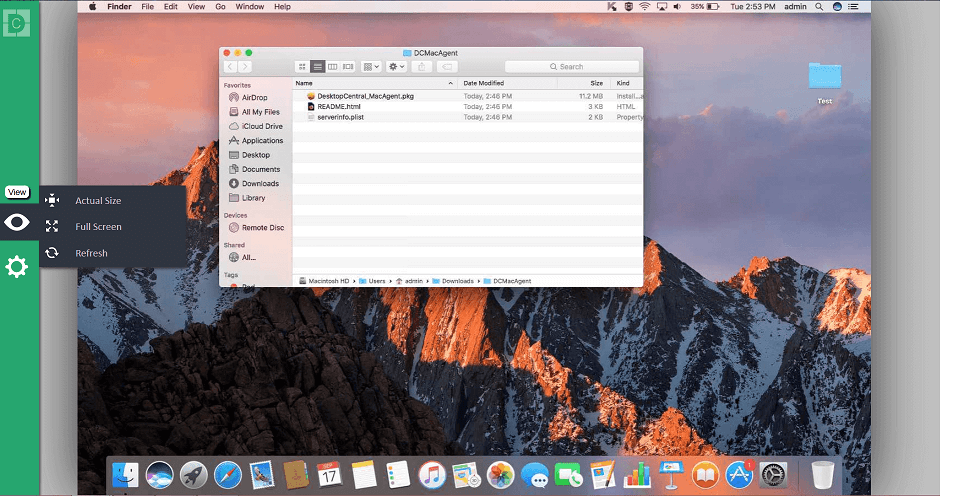Click the Finder share button
This screenshot has width=955, height=496.
(x=422, y=67)
